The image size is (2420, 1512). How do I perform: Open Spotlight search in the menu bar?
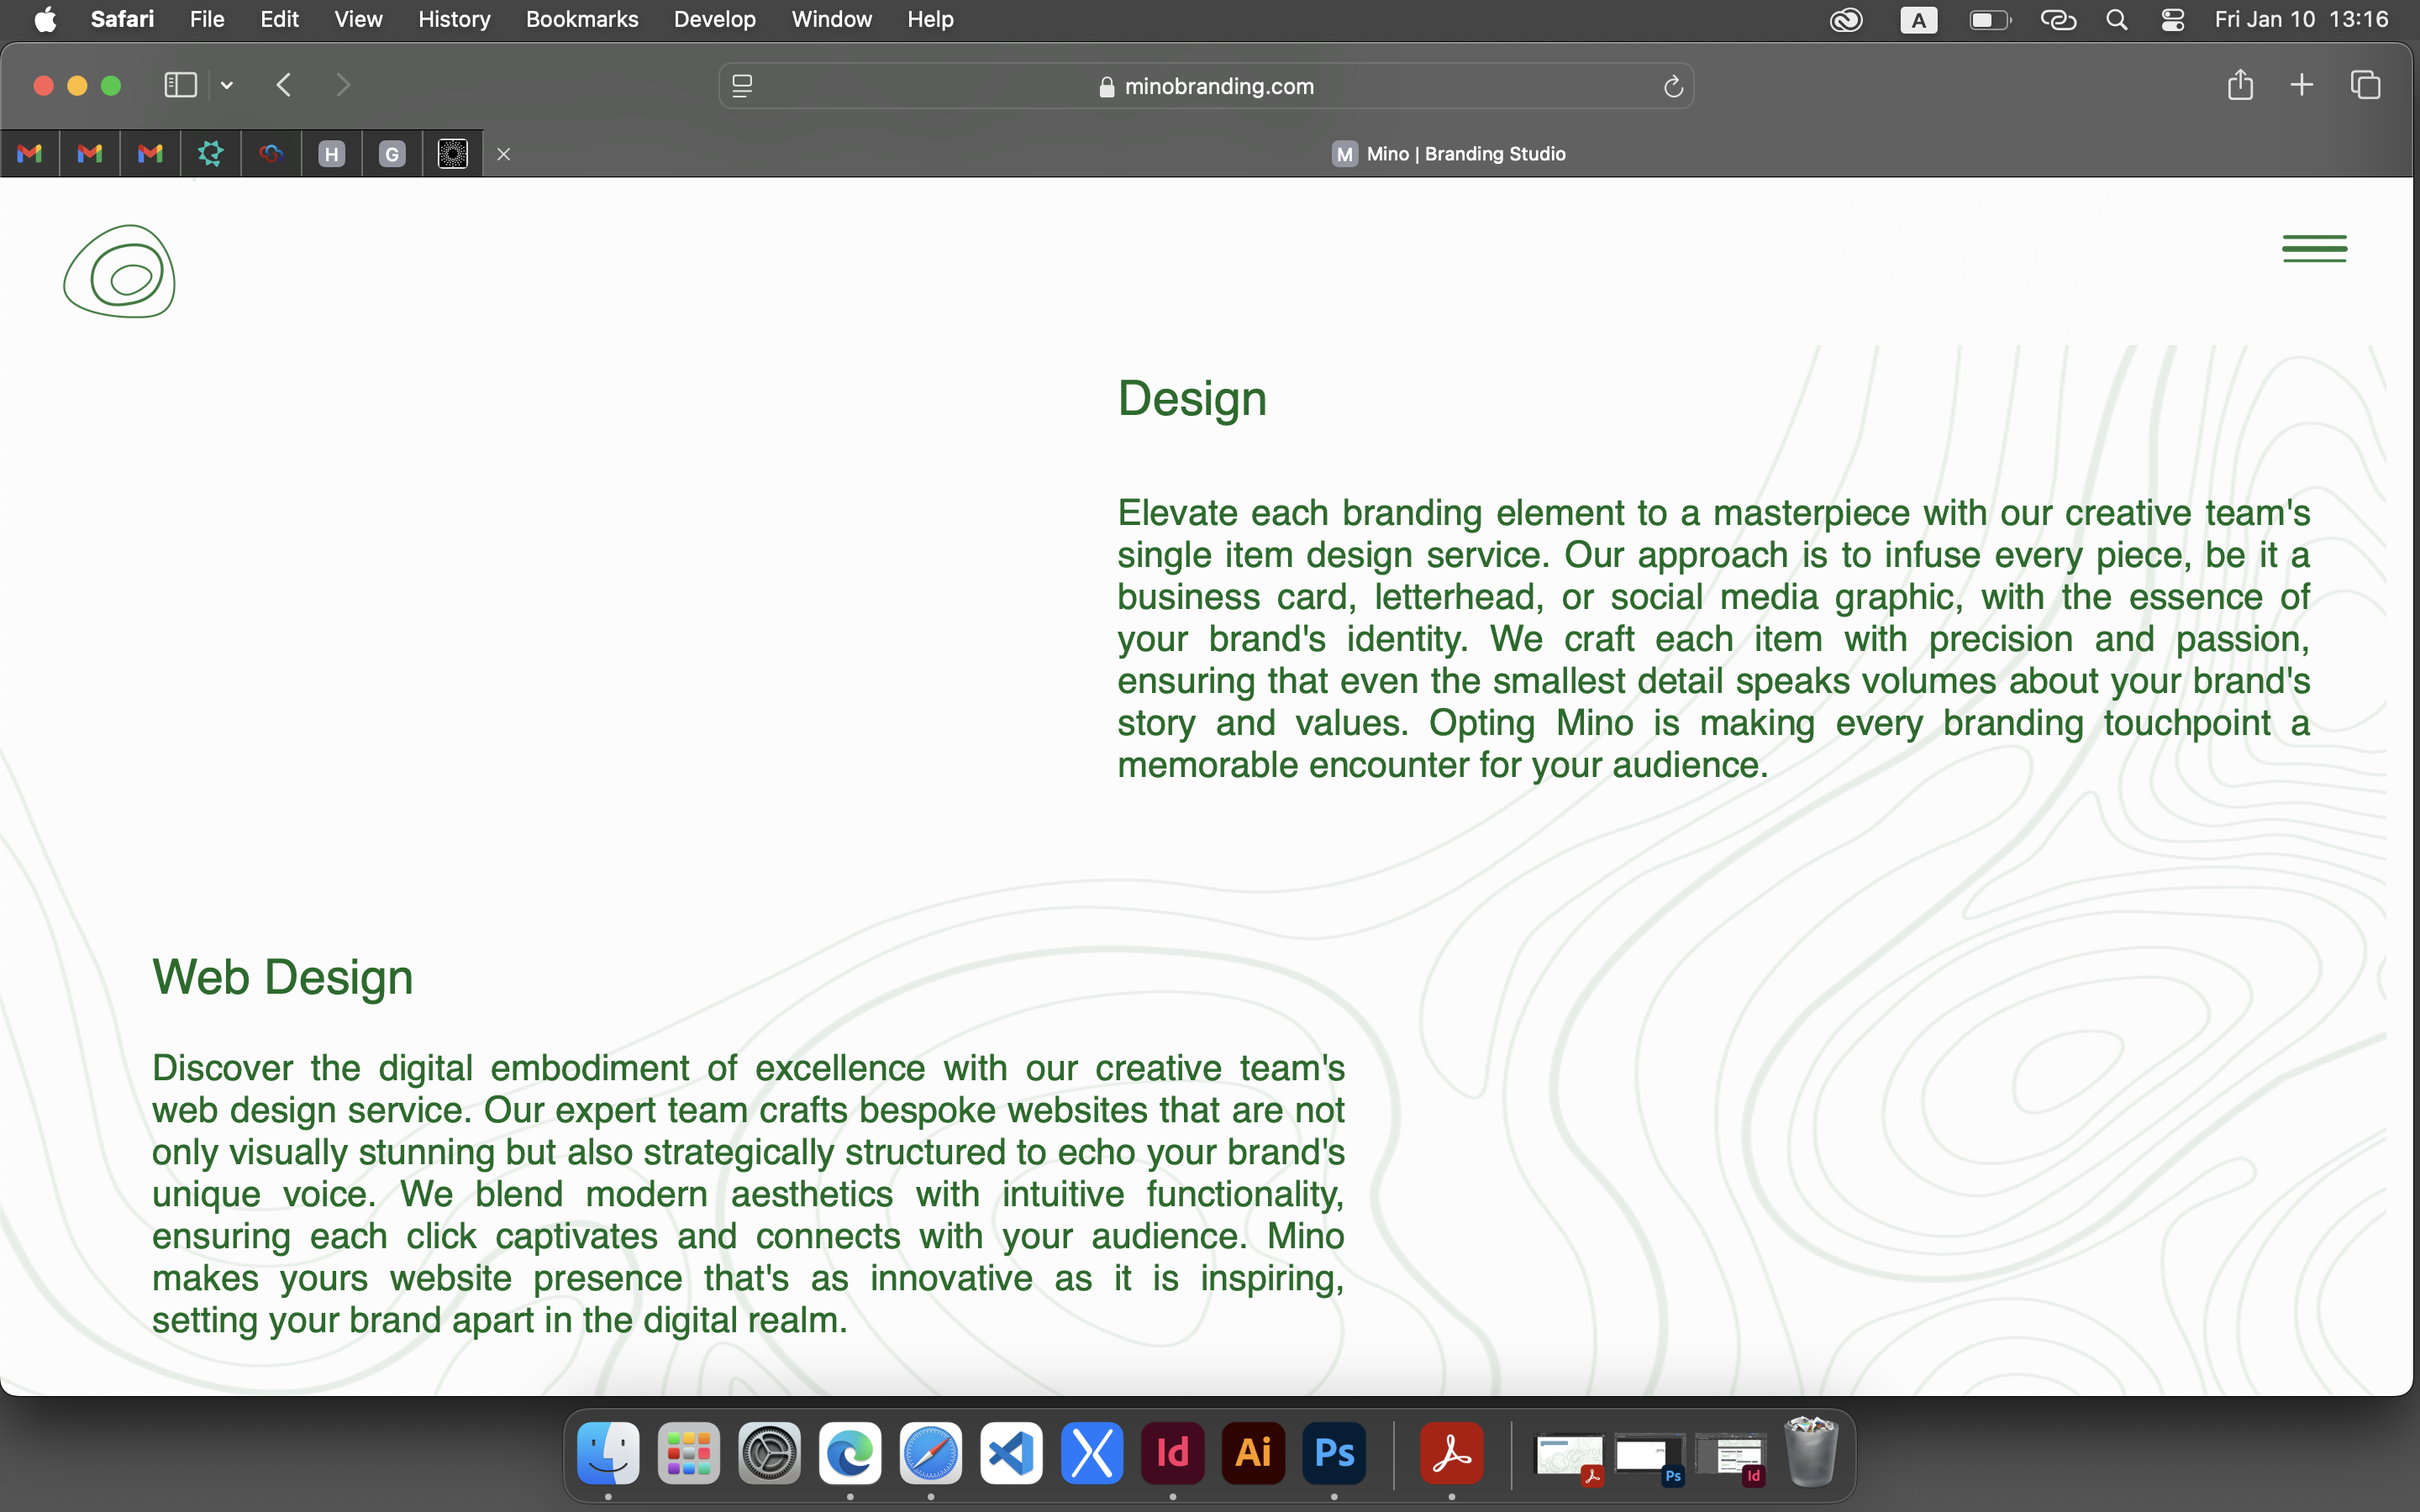point(2116,20)
